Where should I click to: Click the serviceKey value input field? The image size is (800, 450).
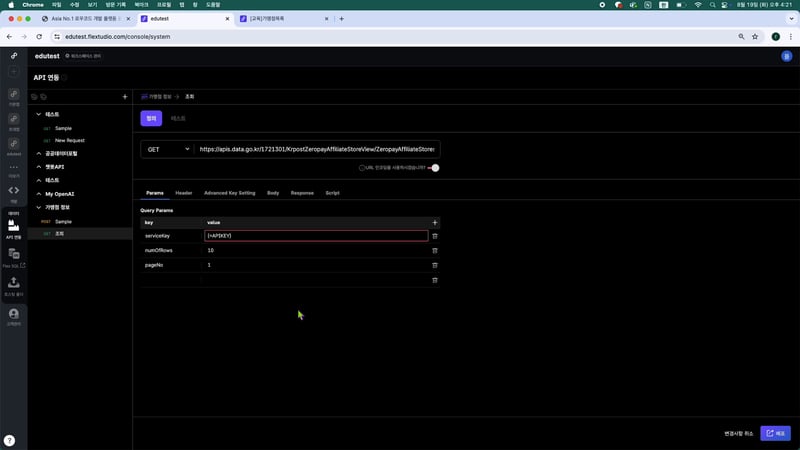click(x=315, y=236)
